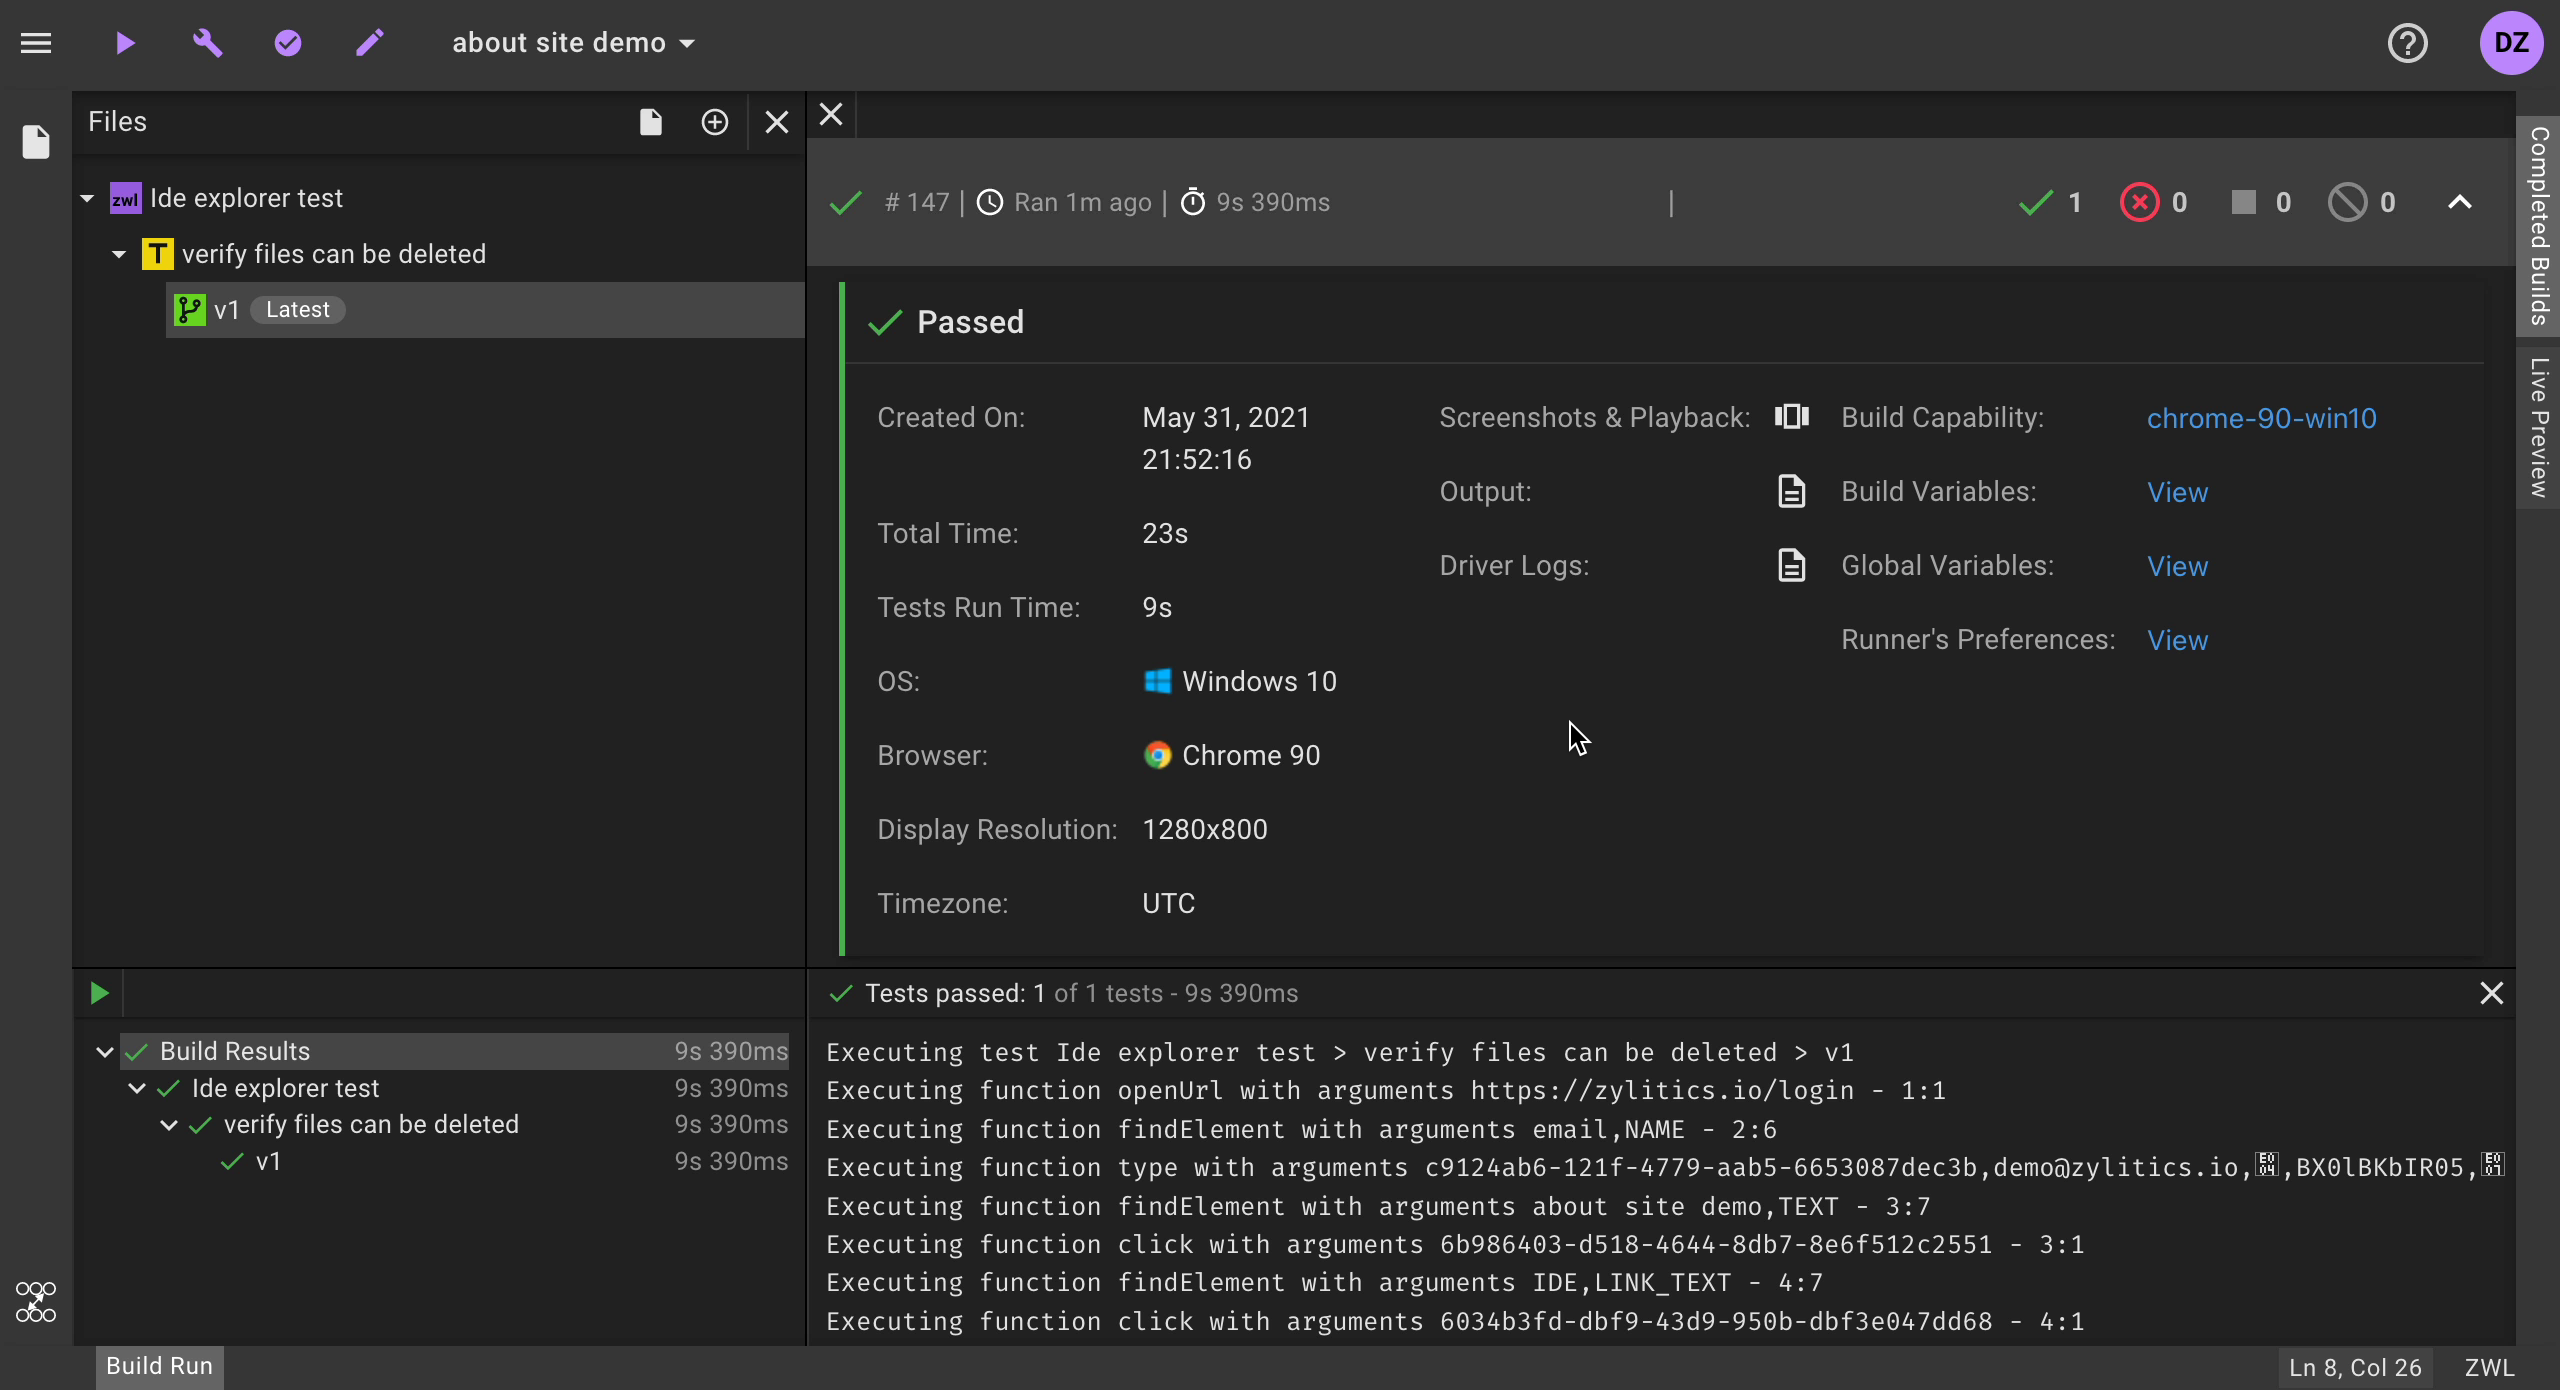2560x1390 pixels.
Task: Open Screenshots & Playback viewer icon
Action: (1791, 417)
